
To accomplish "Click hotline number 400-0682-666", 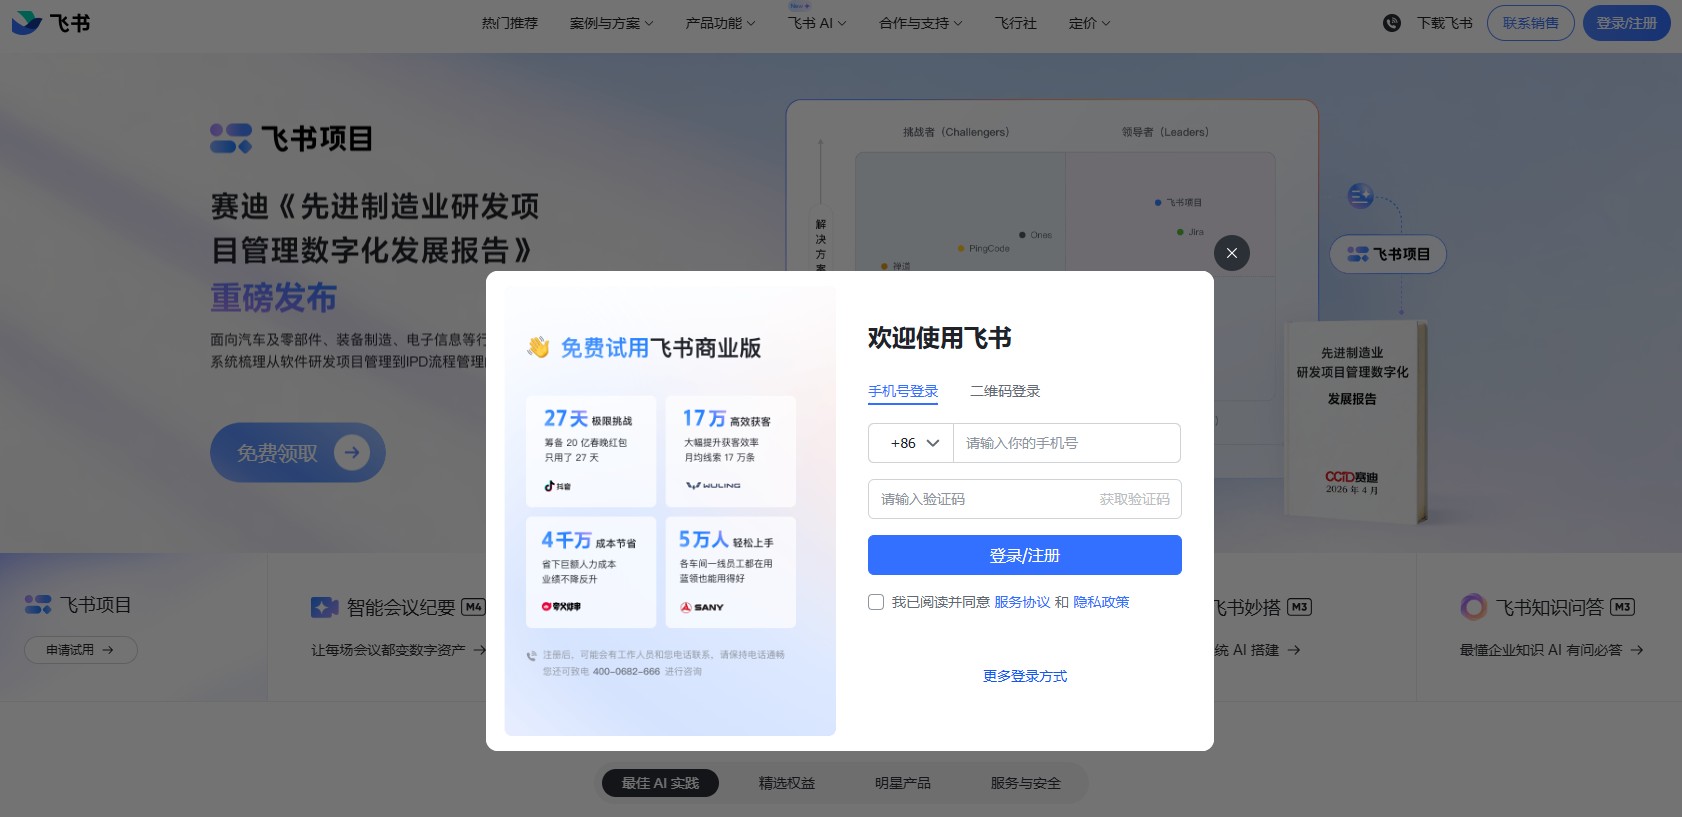I will click(x=626, y=672).
